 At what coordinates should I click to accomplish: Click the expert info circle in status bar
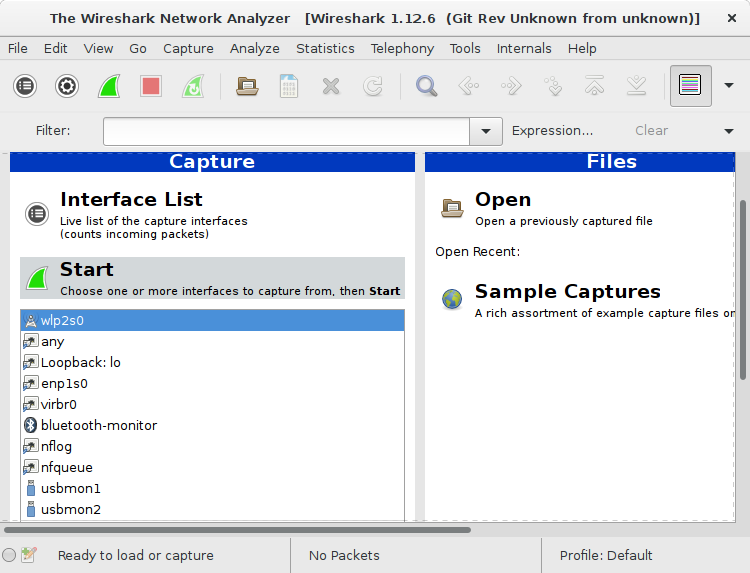pos(9,555)
